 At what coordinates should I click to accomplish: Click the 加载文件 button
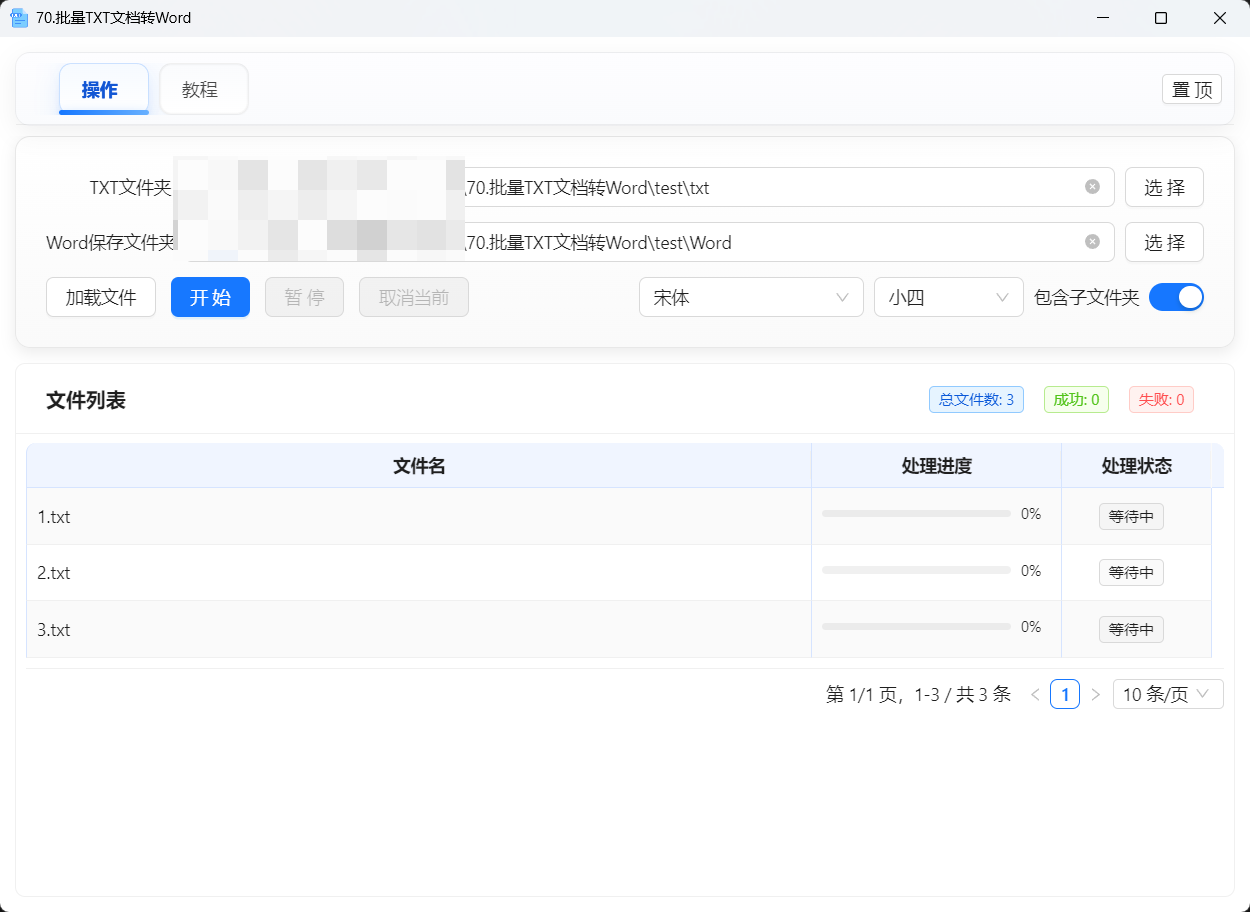pos(101,297)
